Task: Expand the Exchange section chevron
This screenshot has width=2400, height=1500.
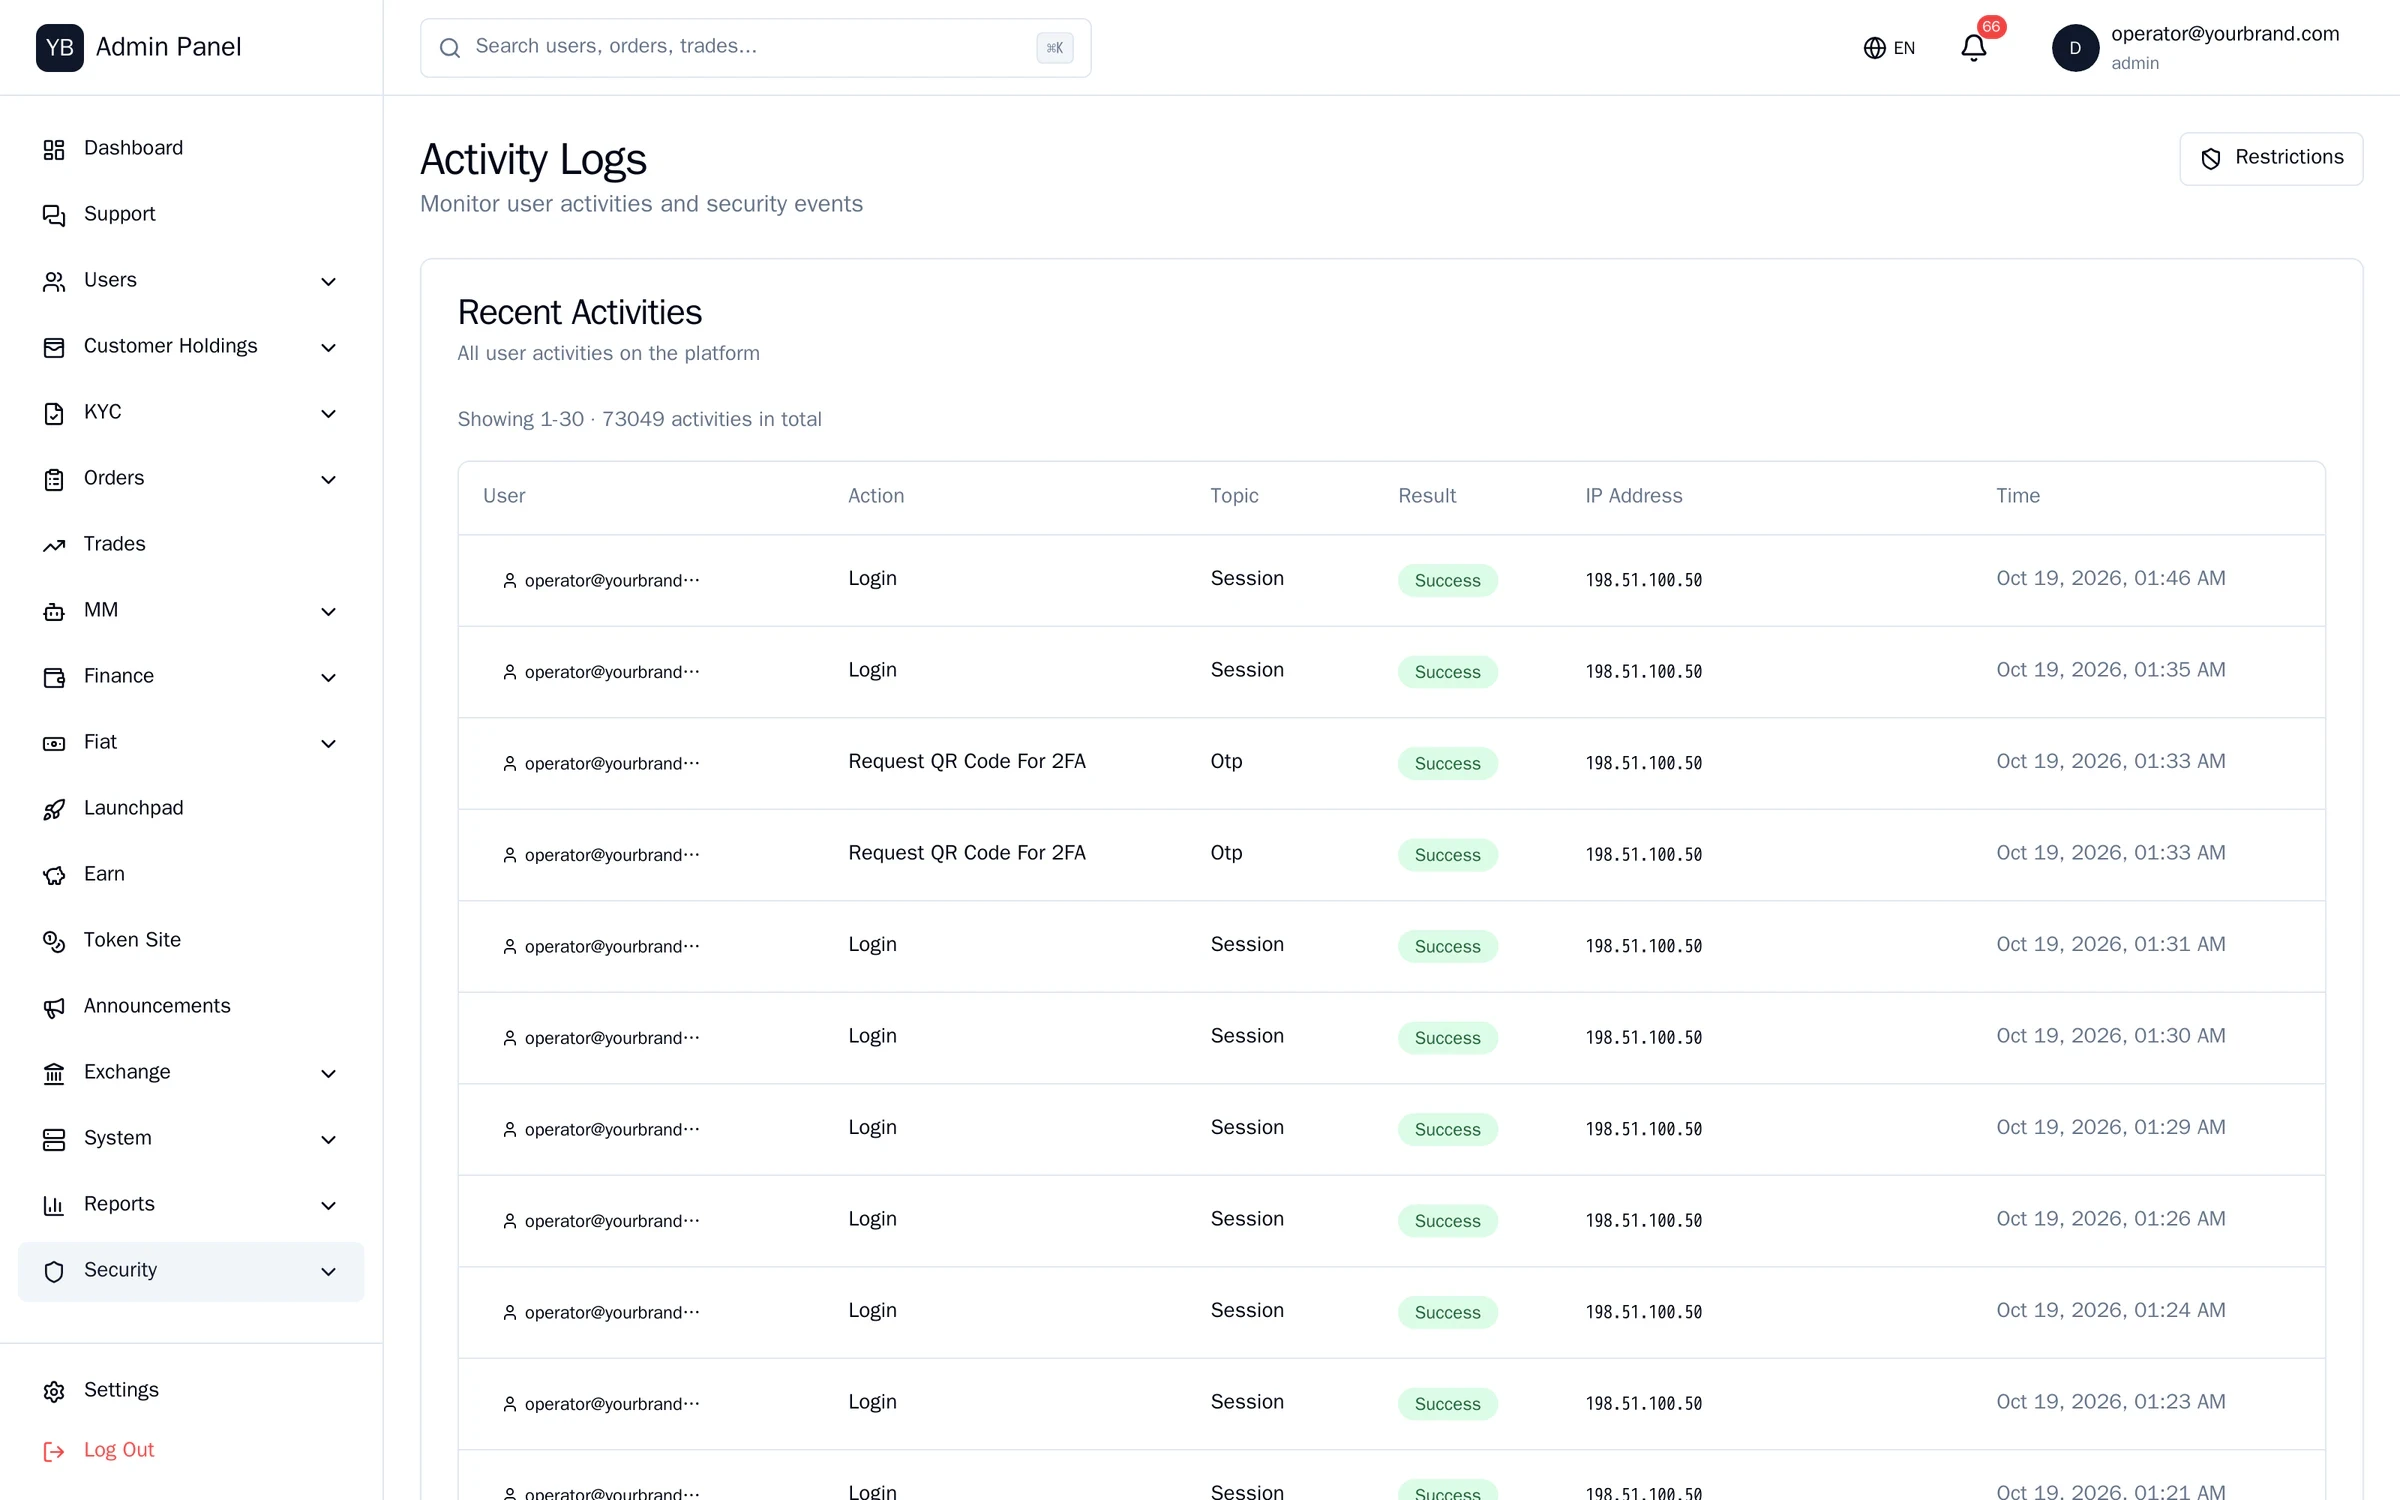Action: pyautogui.click(x=328, y=1074)
